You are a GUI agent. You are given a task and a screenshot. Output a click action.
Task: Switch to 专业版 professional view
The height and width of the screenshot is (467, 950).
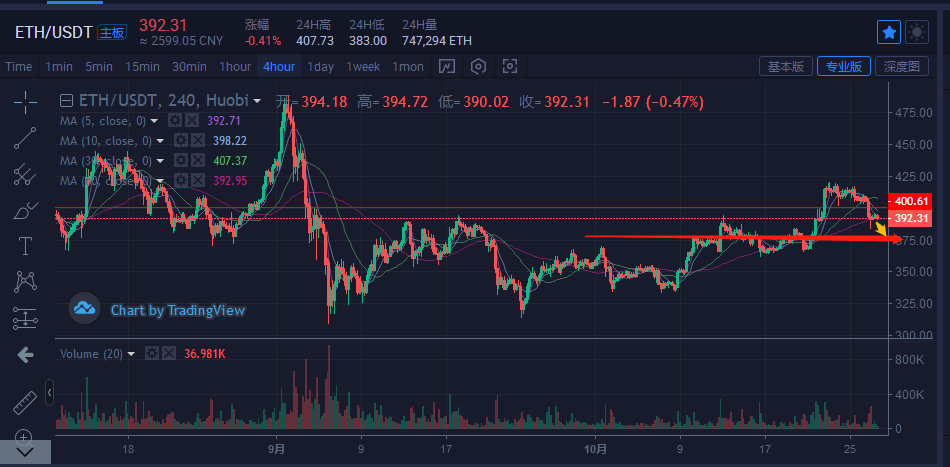point(844,67)
